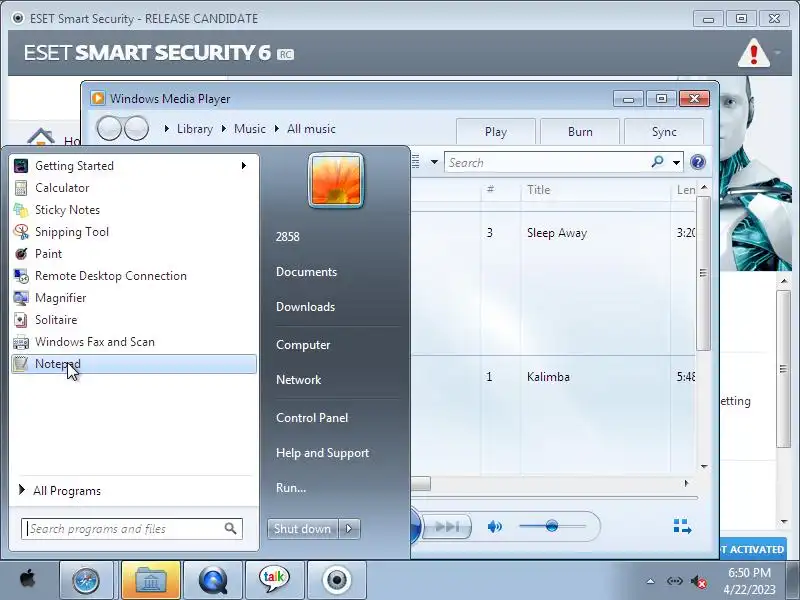800x600 pixels.
Task: Open Downloads from the Start menu
Action: (x=305, y=307)
